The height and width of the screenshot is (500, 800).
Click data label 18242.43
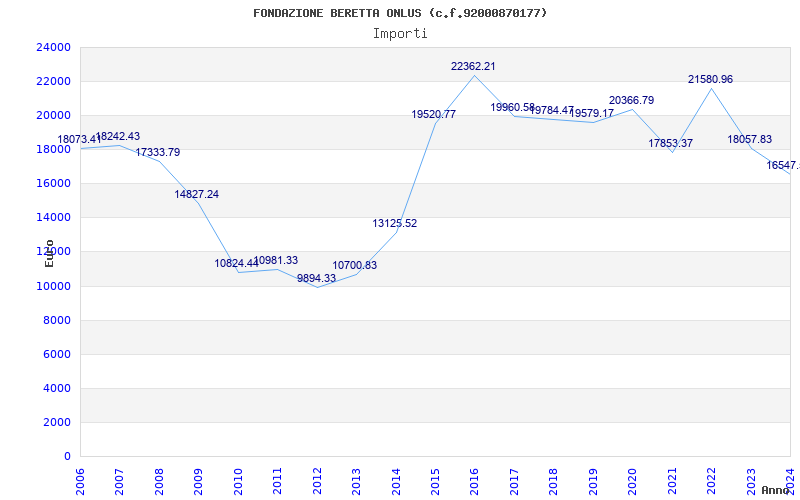tap(118, 136)
